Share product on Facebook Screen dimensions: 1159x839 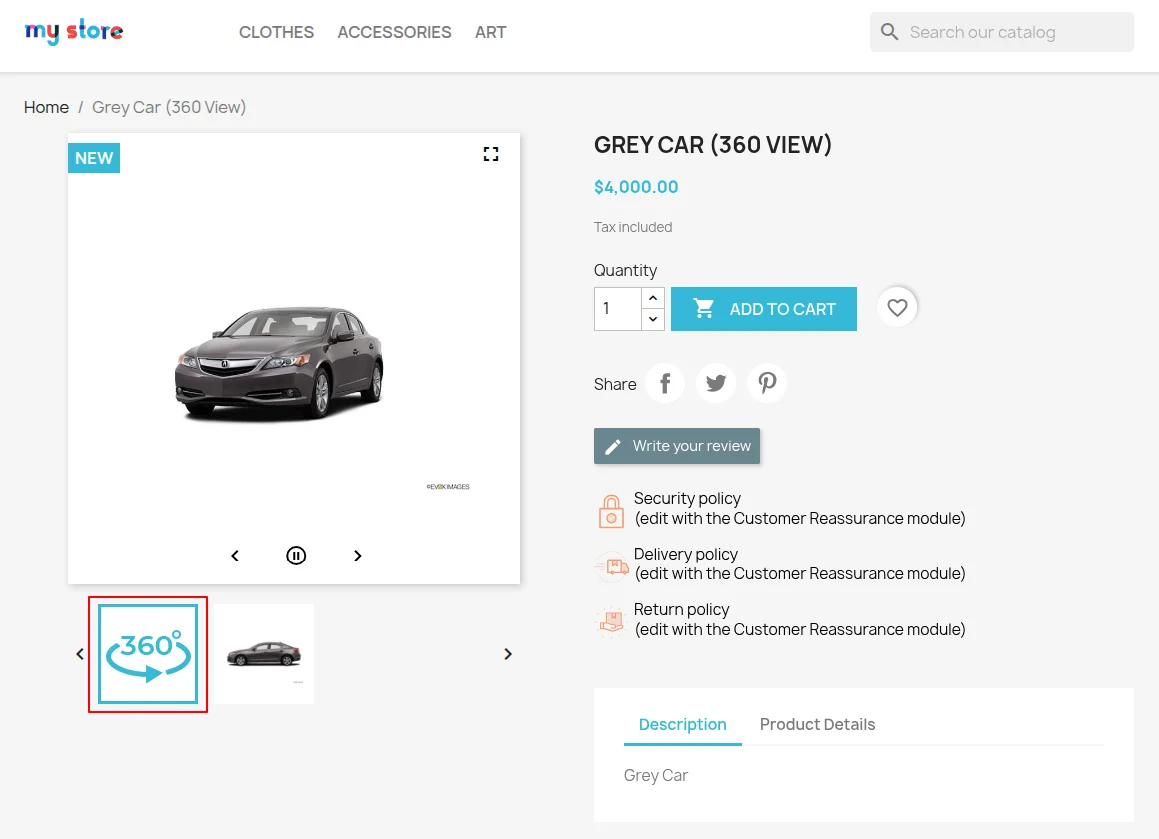(x=665, y=383)
